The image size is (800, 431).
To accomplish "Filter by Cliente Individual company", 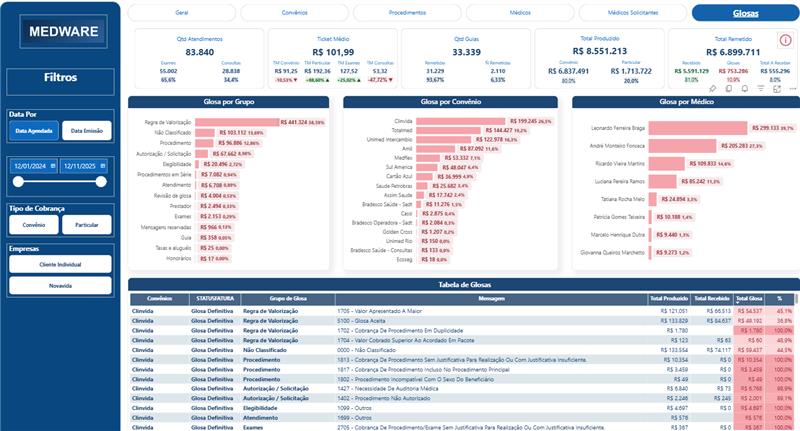I will 60,264.
